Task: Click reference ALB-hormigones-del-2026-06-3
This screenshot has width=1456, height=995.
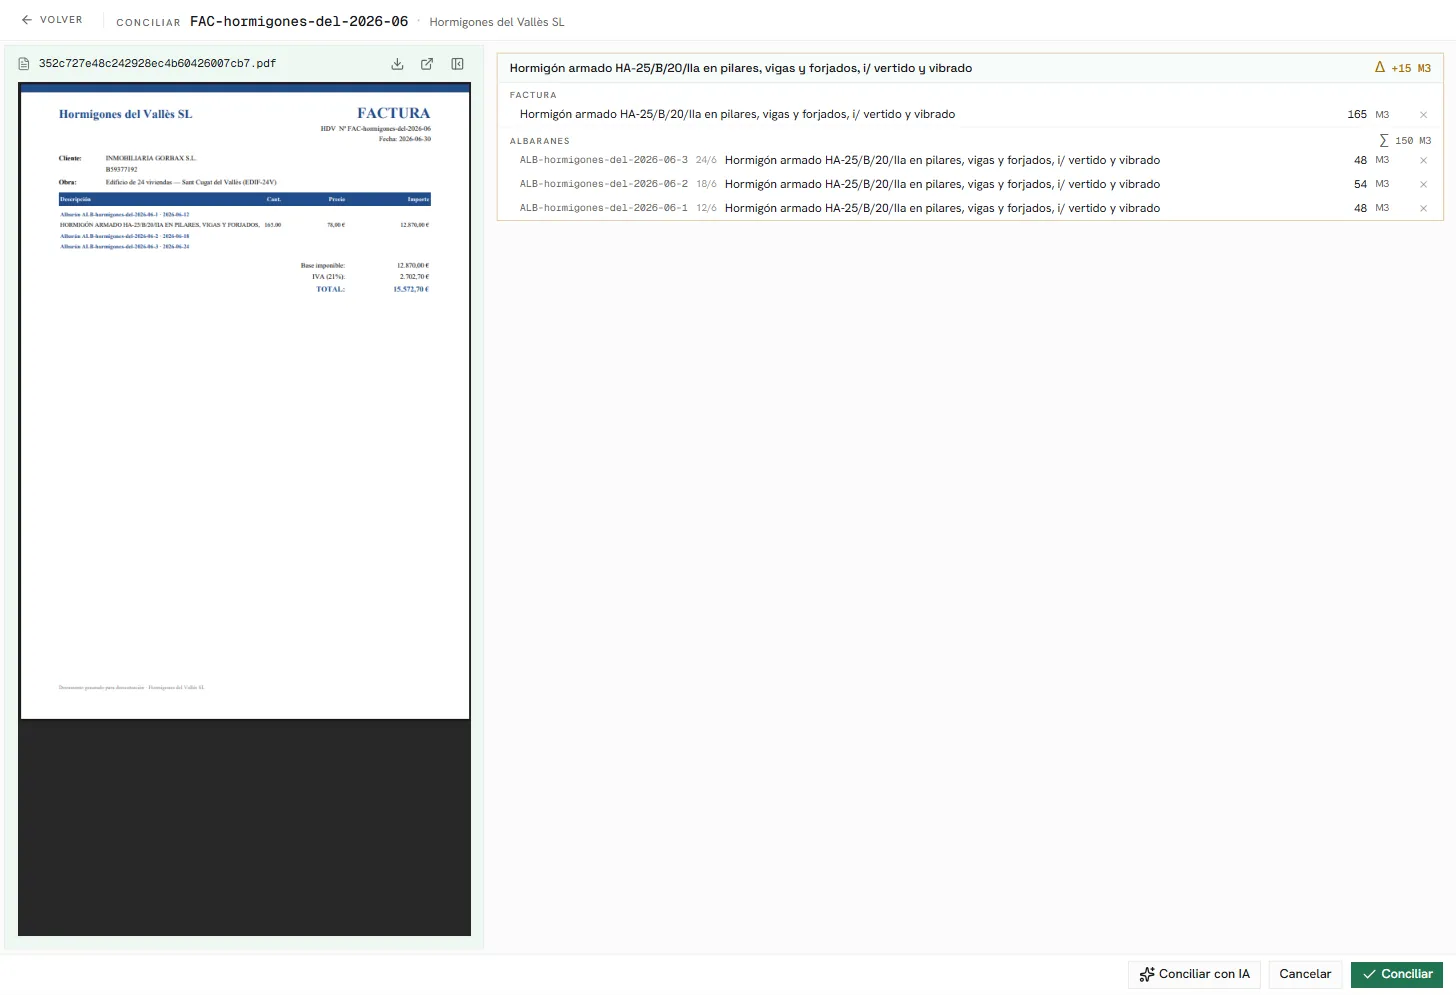Action: [x=604, y=160]
